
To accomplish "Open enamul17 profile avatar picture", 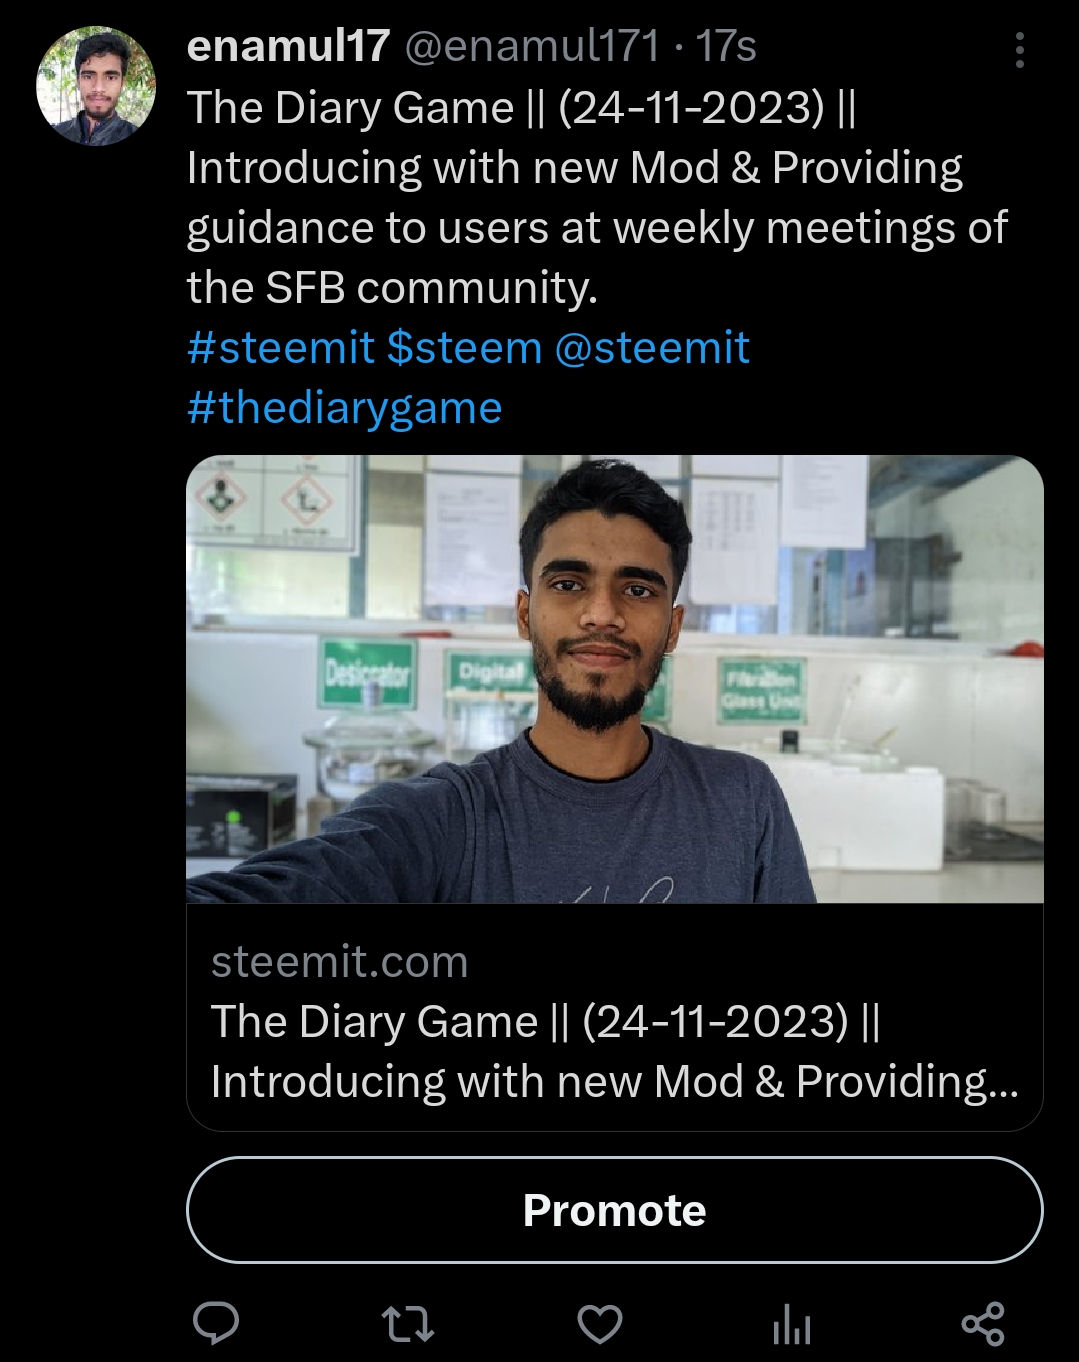I will 96,86.
